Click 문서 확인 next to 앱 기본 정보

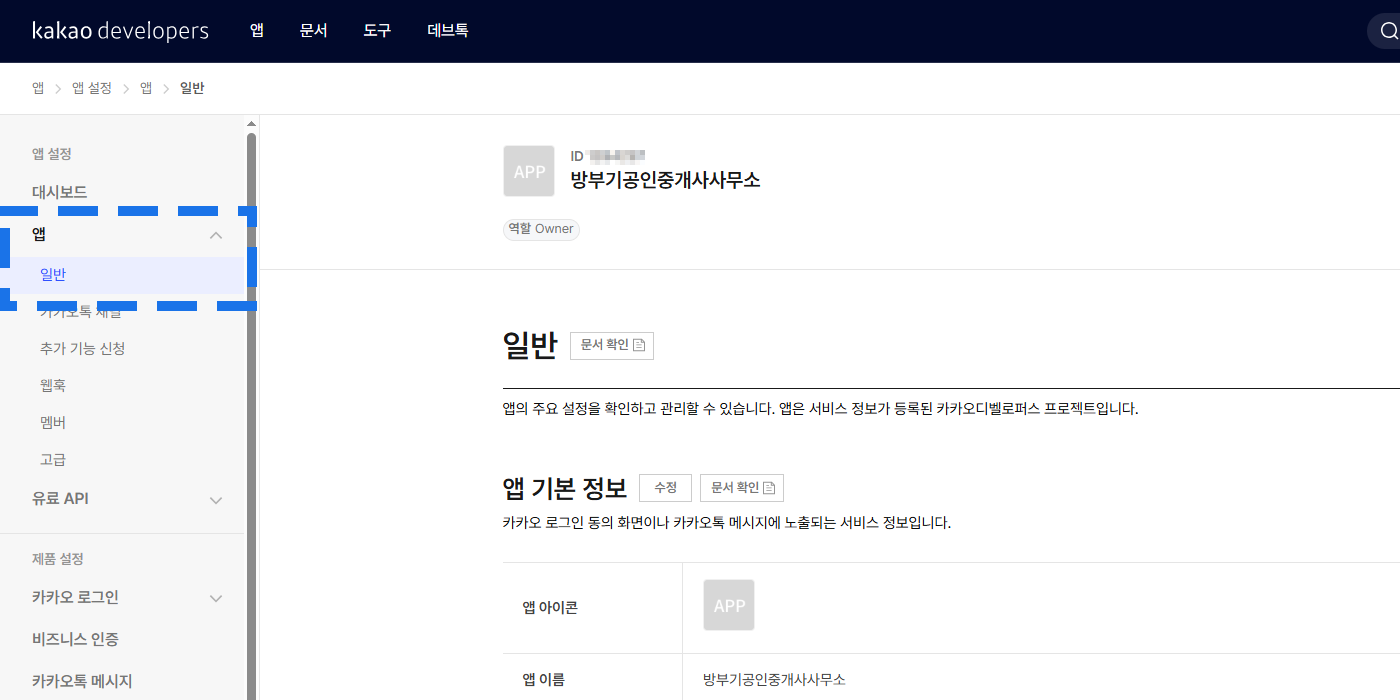coord(742,488)
